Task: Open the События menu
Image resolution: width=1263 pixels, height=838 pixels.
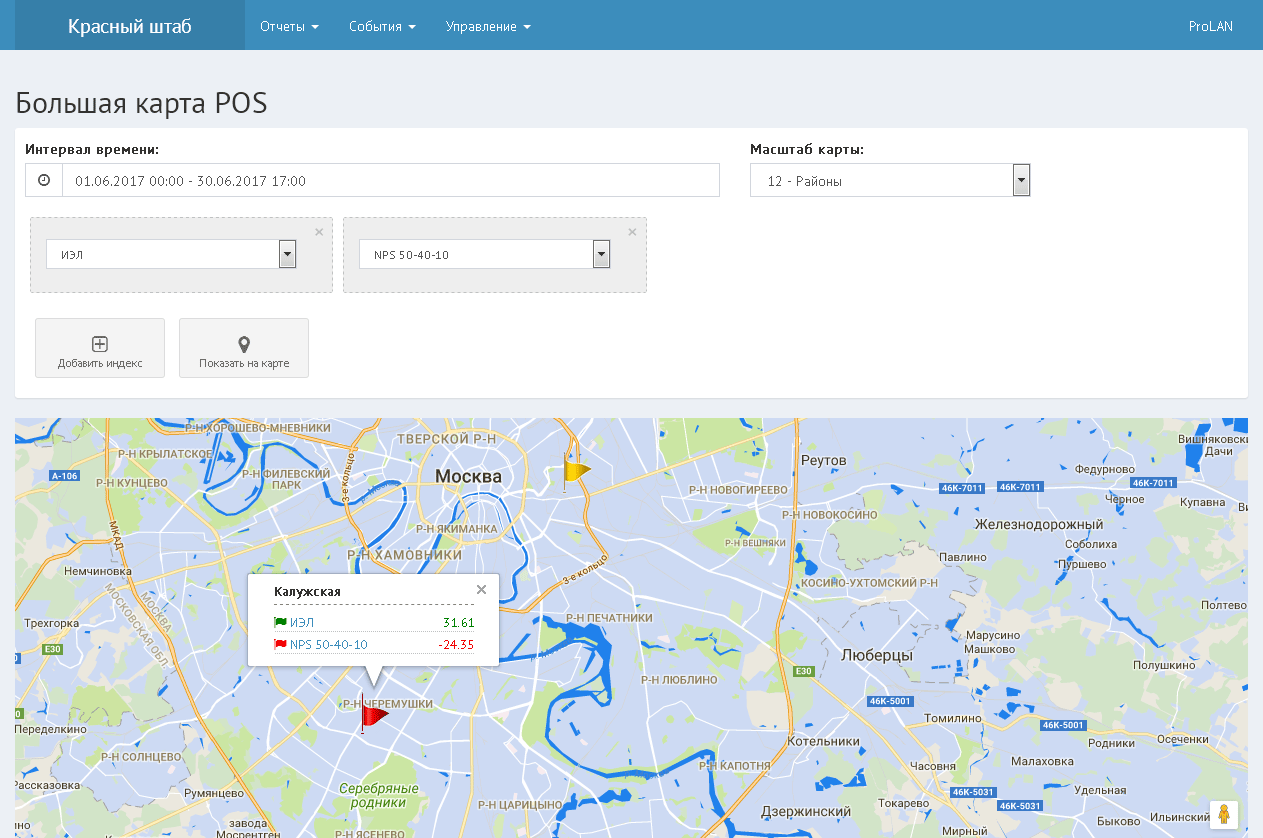Action: click(x=381, y=26)
